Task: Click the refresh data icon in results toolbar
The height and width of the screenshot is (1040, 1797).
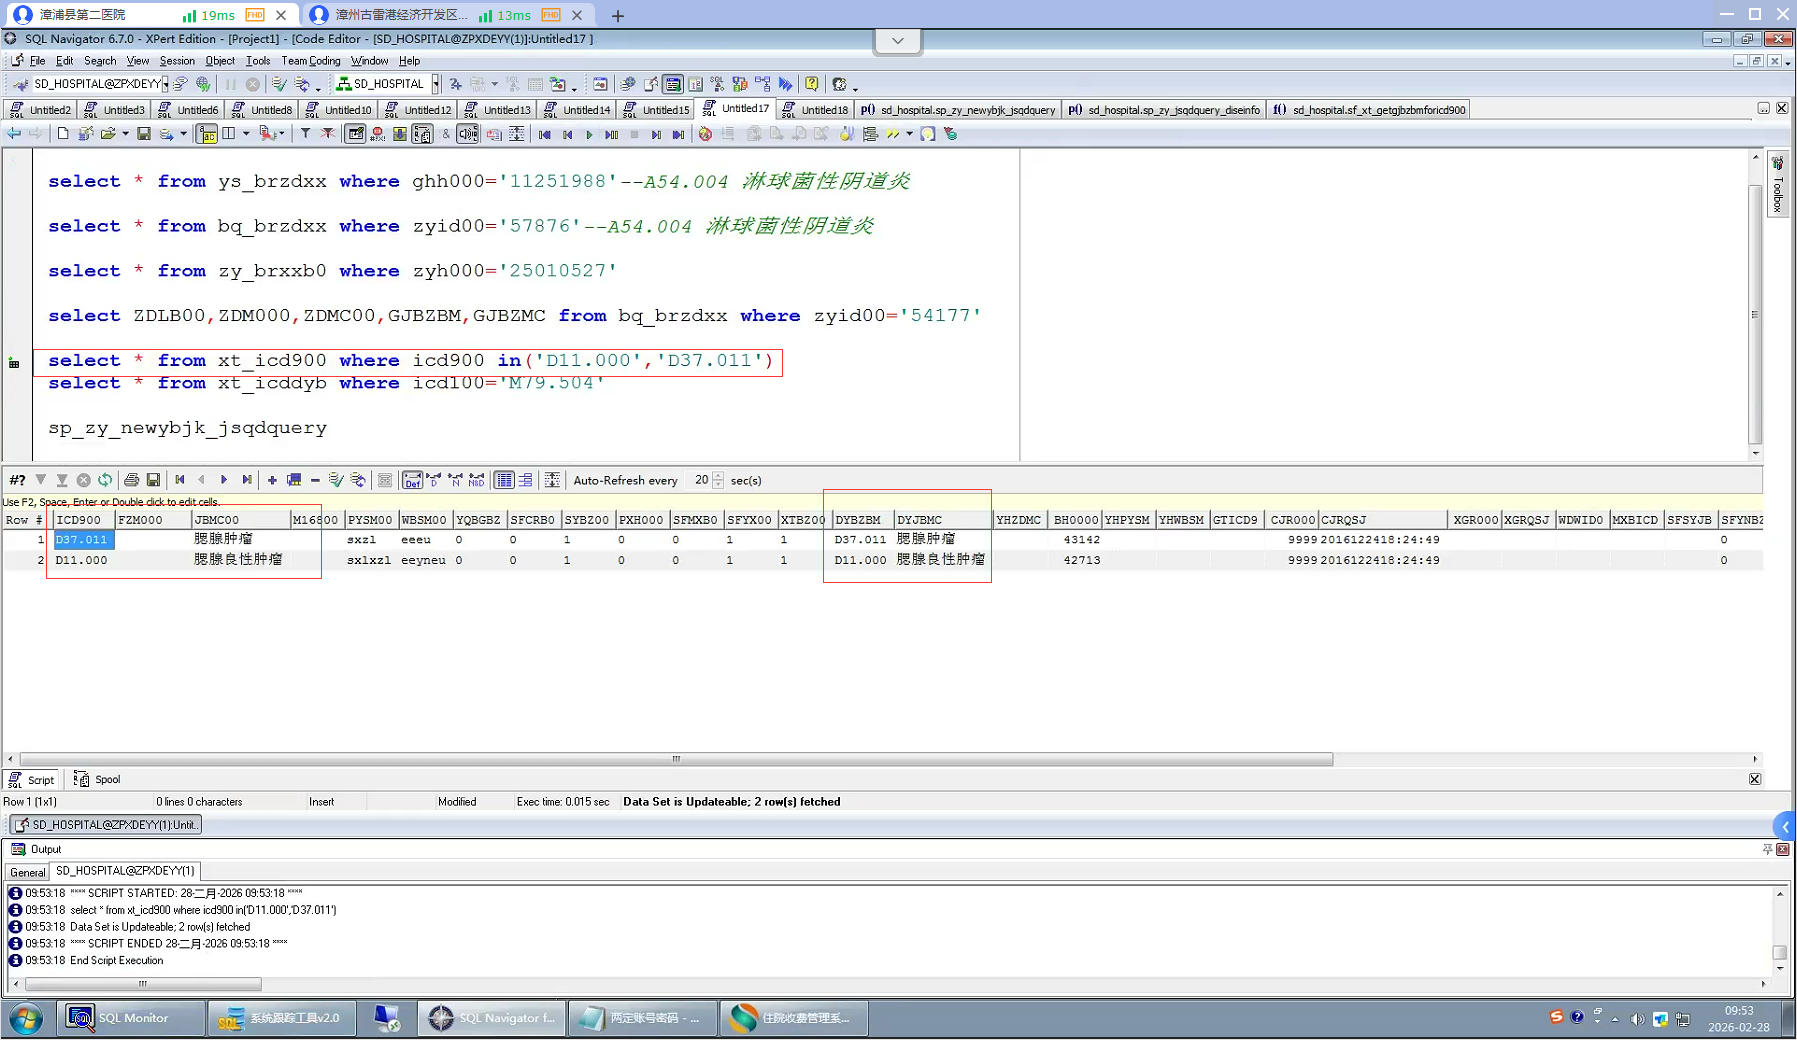Action: (105, 481)
